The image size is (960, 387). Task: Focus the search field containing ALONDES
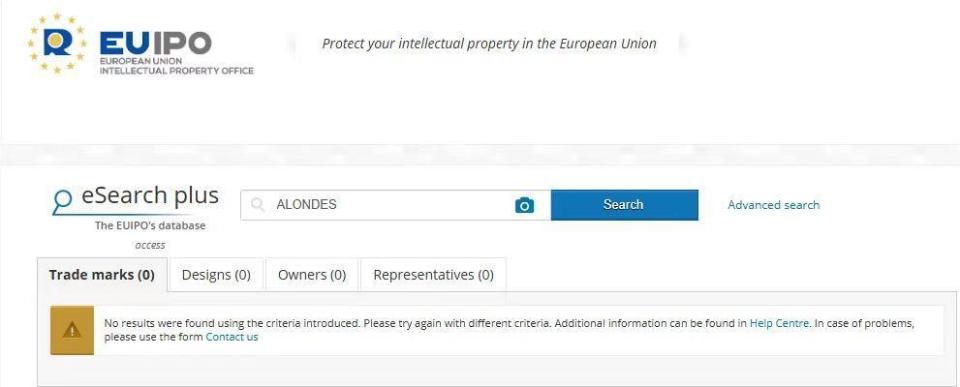(x=396, y=205)
